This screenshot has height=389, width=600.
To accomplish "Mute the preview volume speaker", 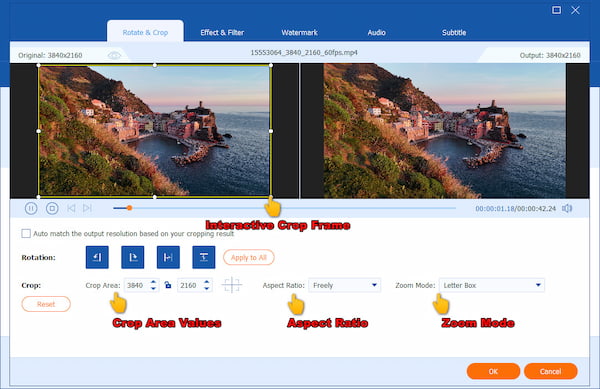I will (567, 208).
